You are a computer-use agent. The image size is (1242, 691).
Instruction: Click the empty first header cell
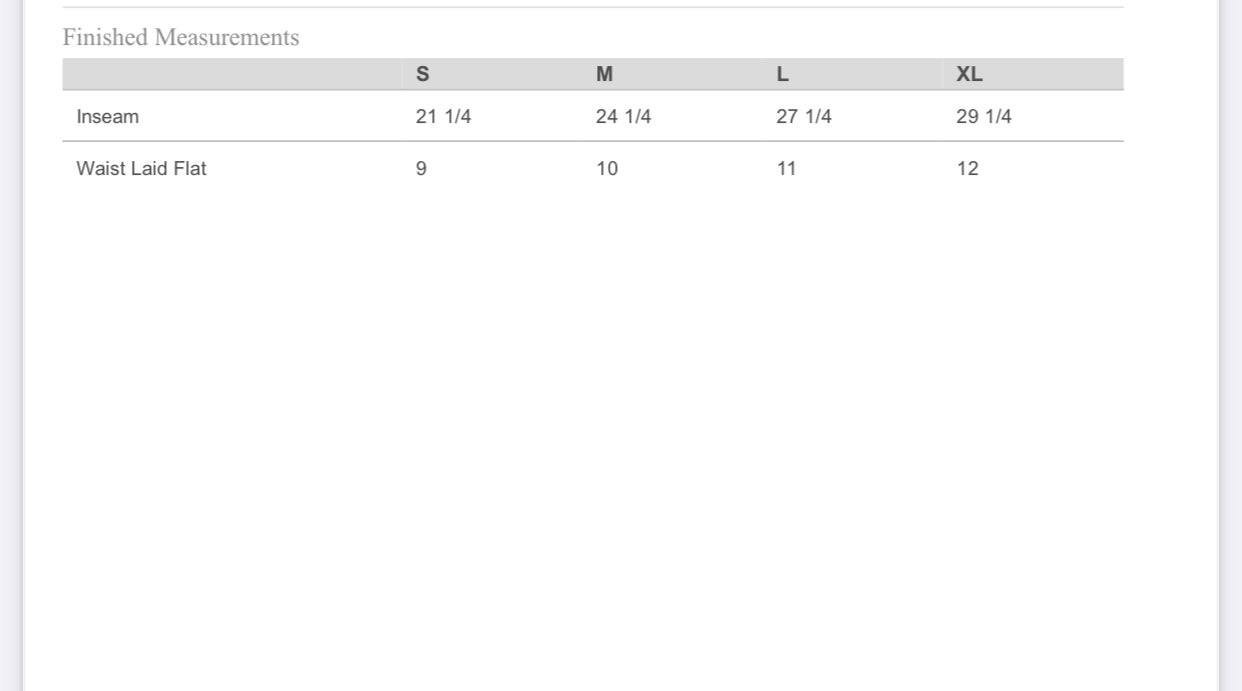coord(232,74)
